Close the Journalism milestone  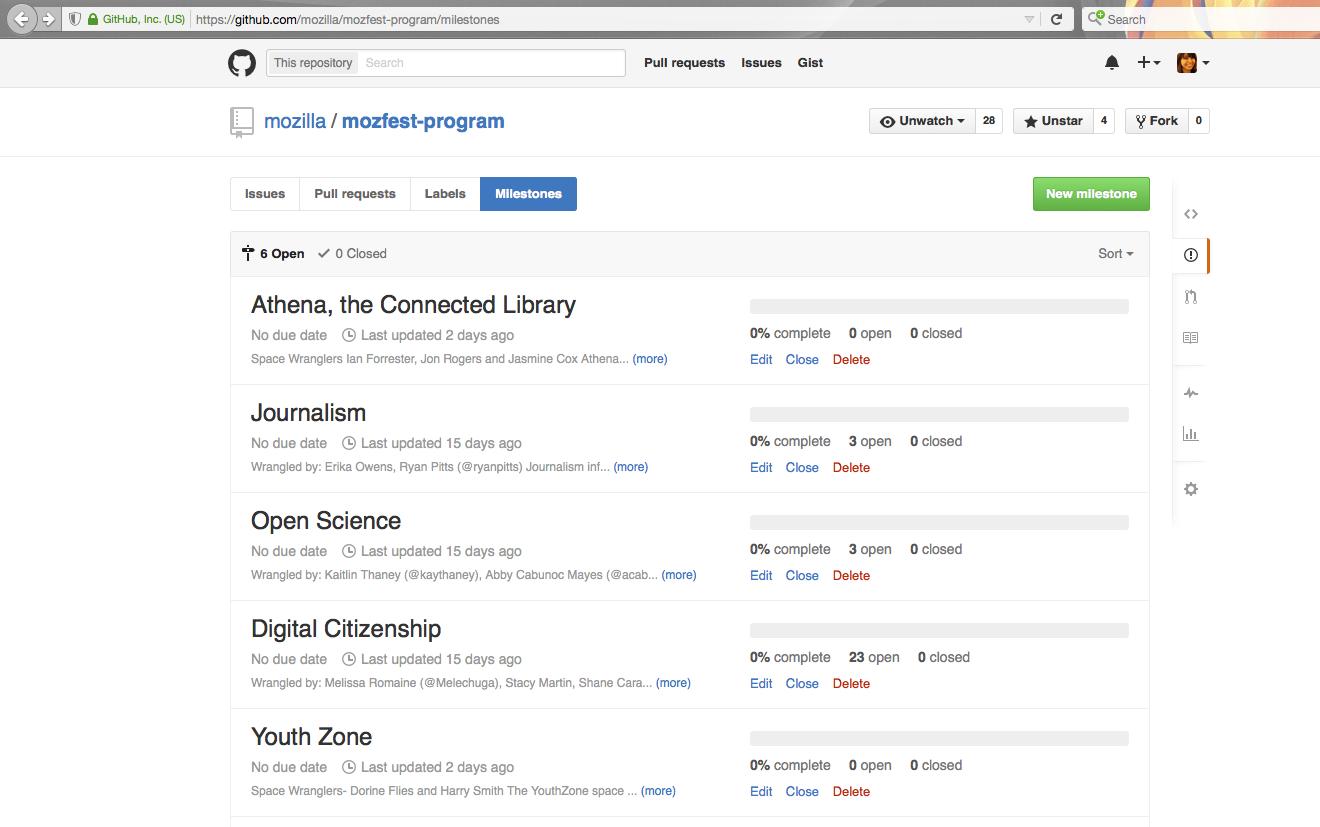(802, 468)
